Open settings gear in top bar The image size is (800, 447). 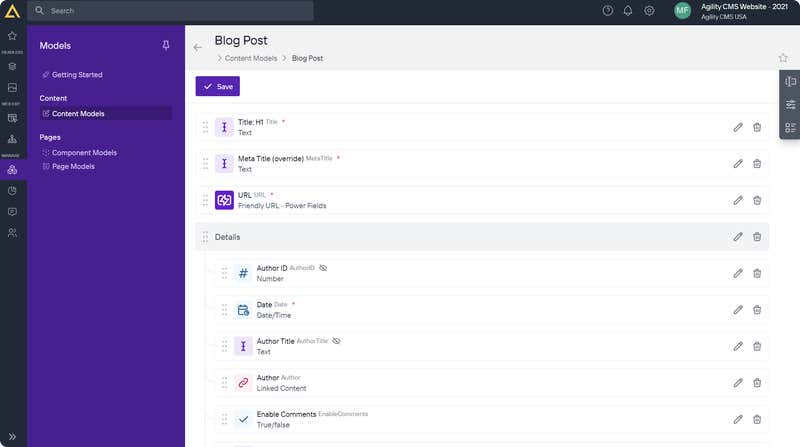[649, 11]
